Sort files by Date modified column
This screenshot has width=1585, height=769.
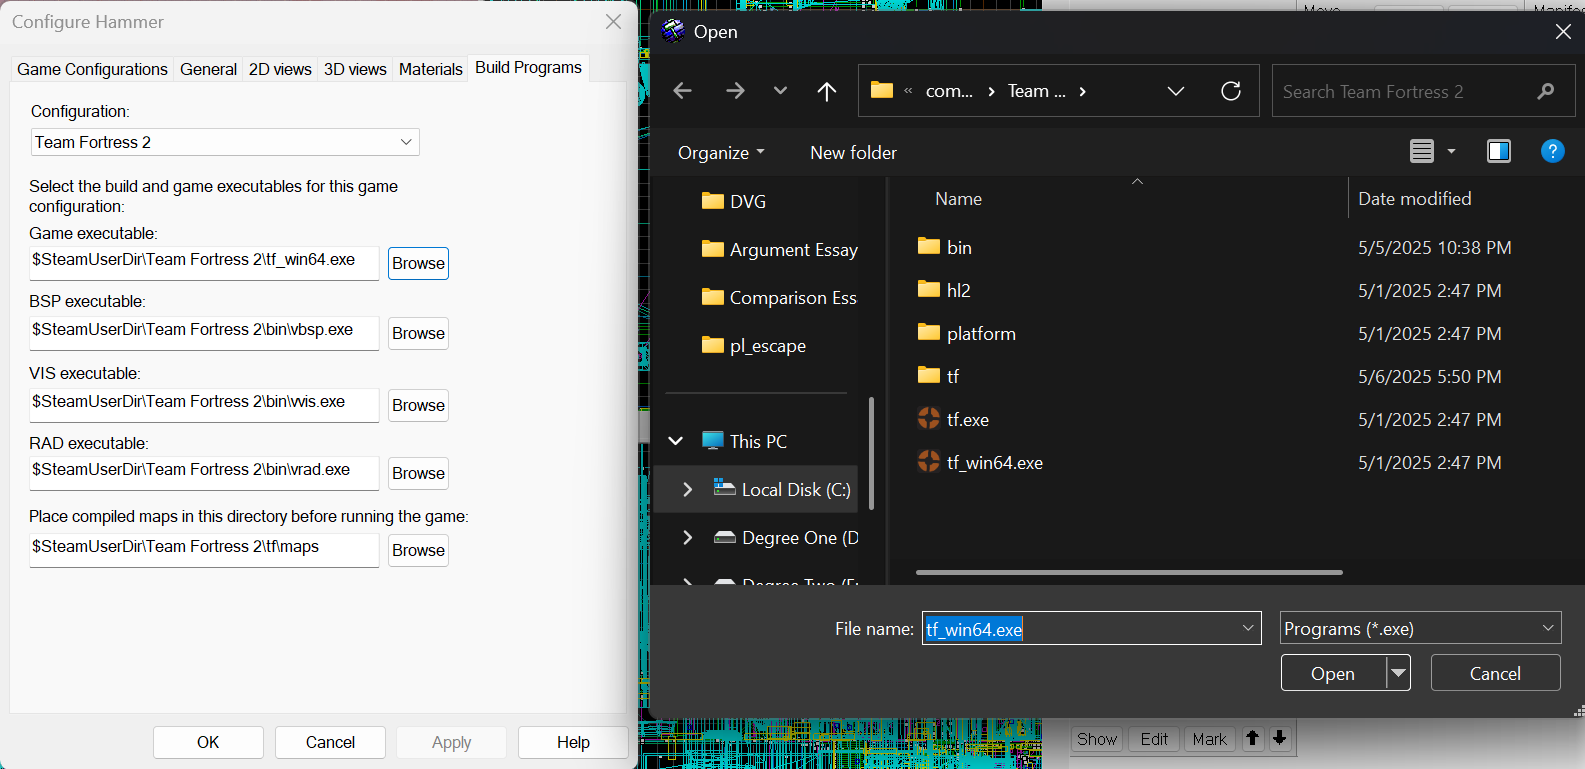(x=1414, y=199)
